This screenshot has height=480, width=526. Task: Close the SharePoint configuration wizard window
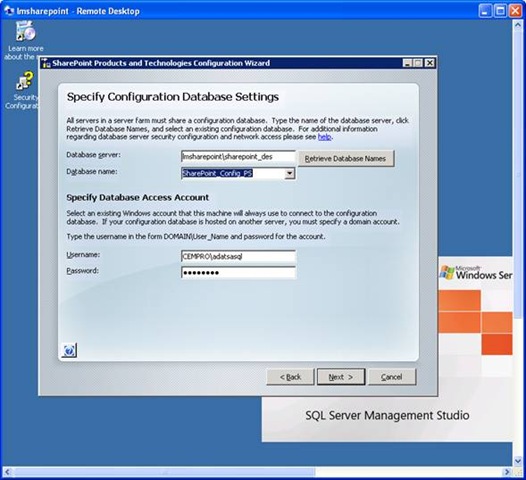[x=430, y=63]
